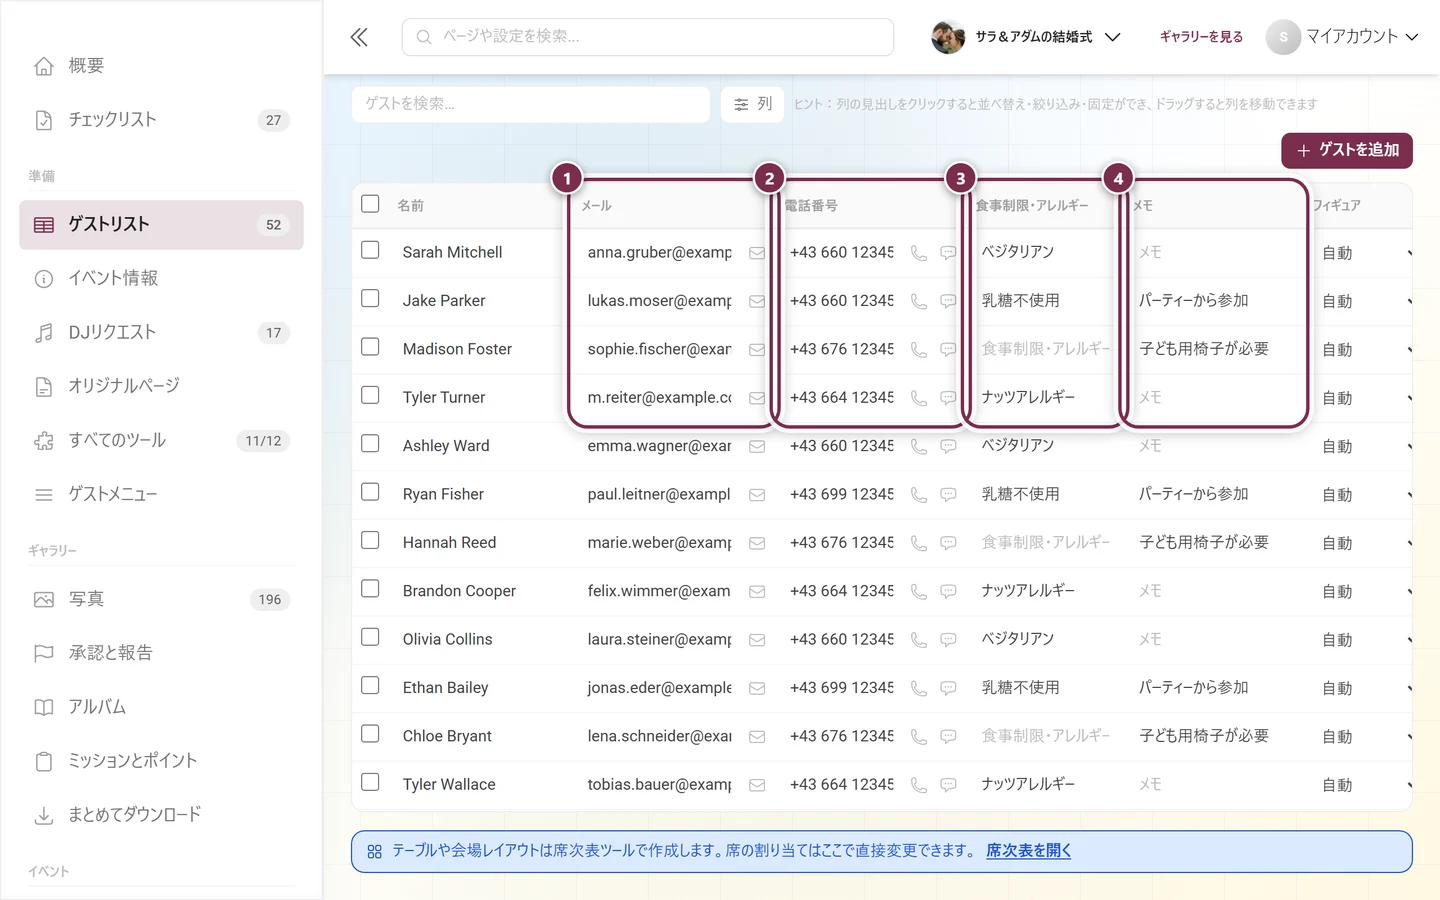Click the mail icon in Tyler Turner's row
Viewport: 1440px width, 900px height.
[757, 398]
